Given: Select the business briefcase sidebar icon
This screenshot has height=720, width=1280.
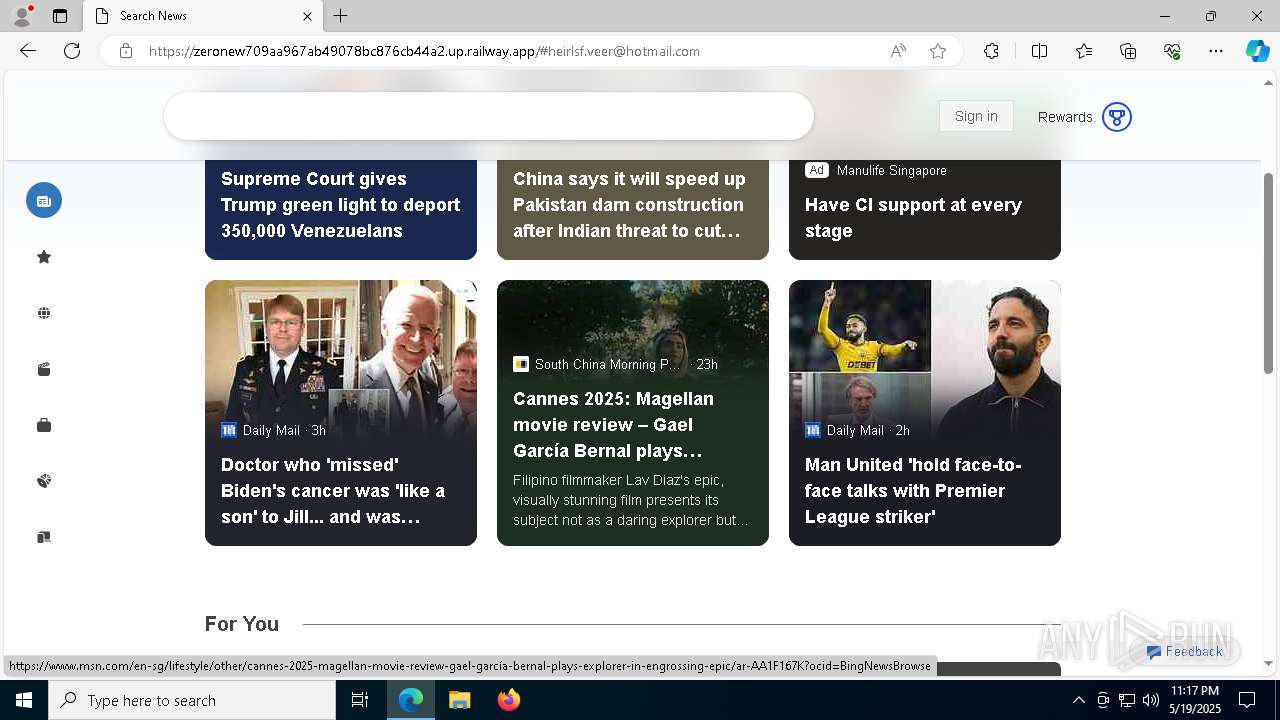Looking at the screenshot, I should pos(44,425).
